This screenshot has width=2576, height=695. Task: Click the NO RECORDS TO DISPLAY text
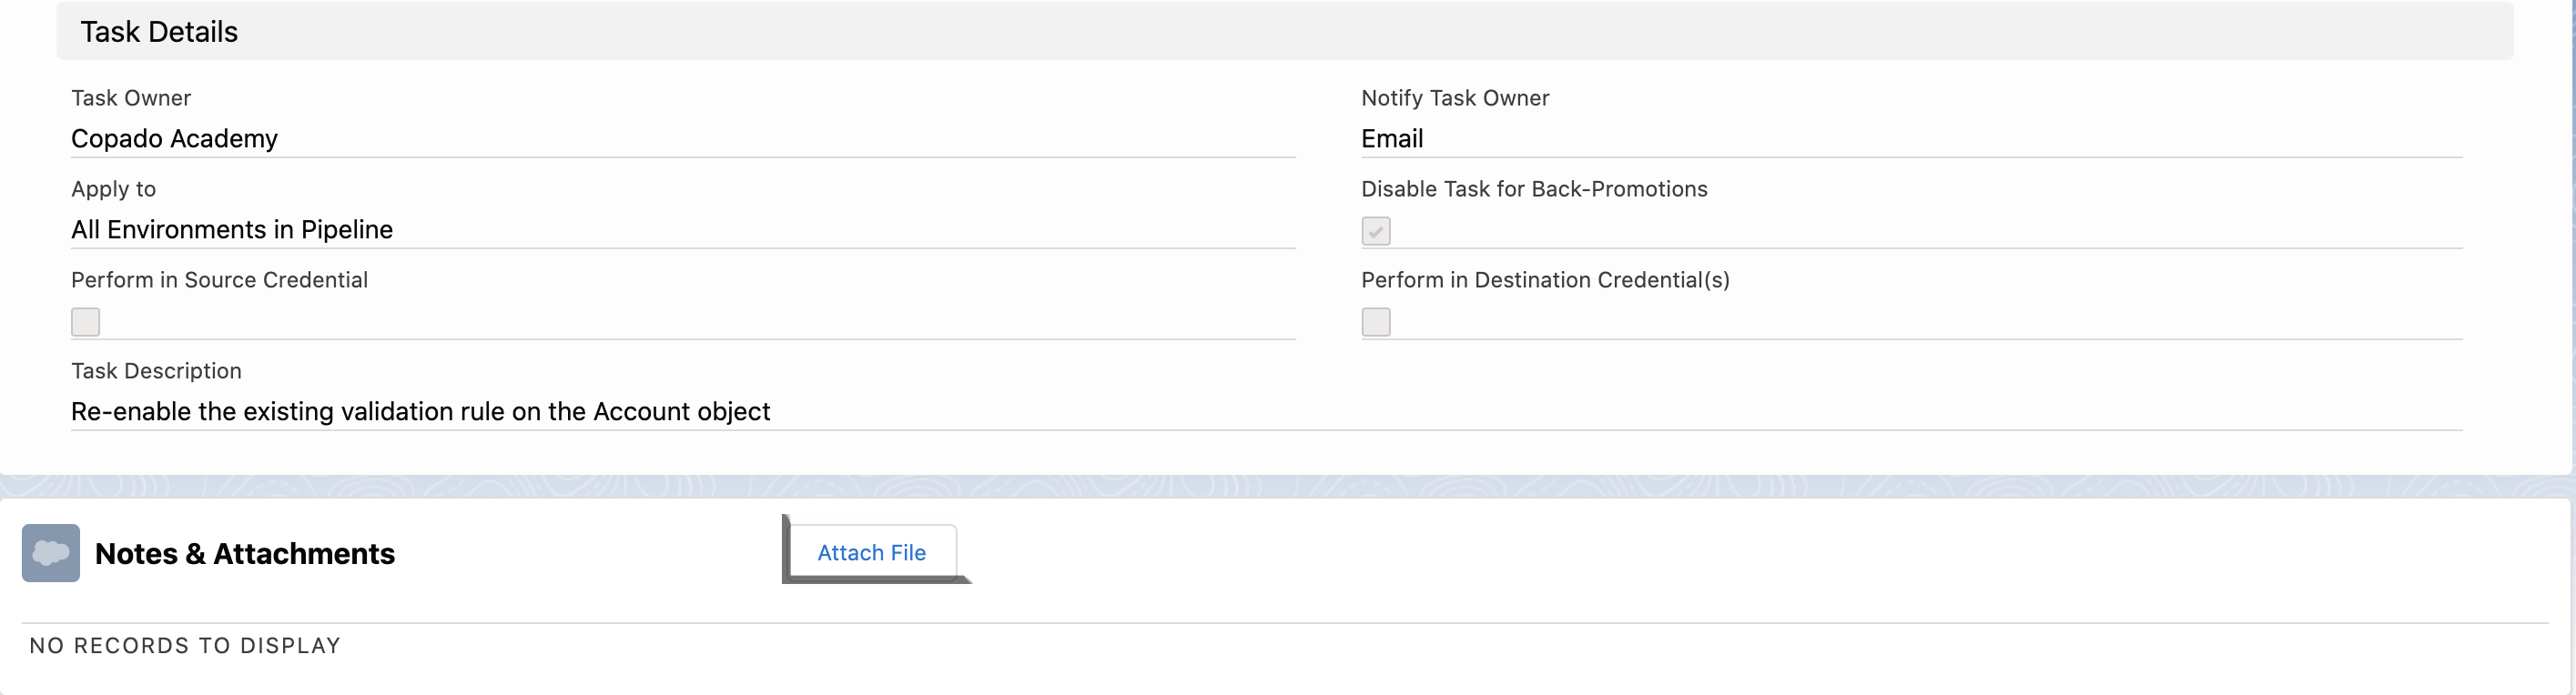[185, 646]
